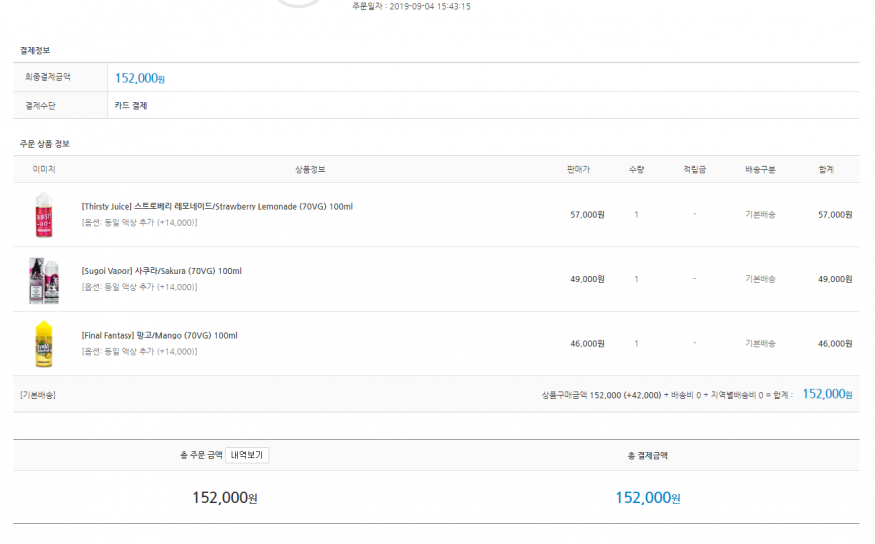875x544 pixels.
Task: Click the 57,000원 sale price
Action: click(x=587, y=215)
